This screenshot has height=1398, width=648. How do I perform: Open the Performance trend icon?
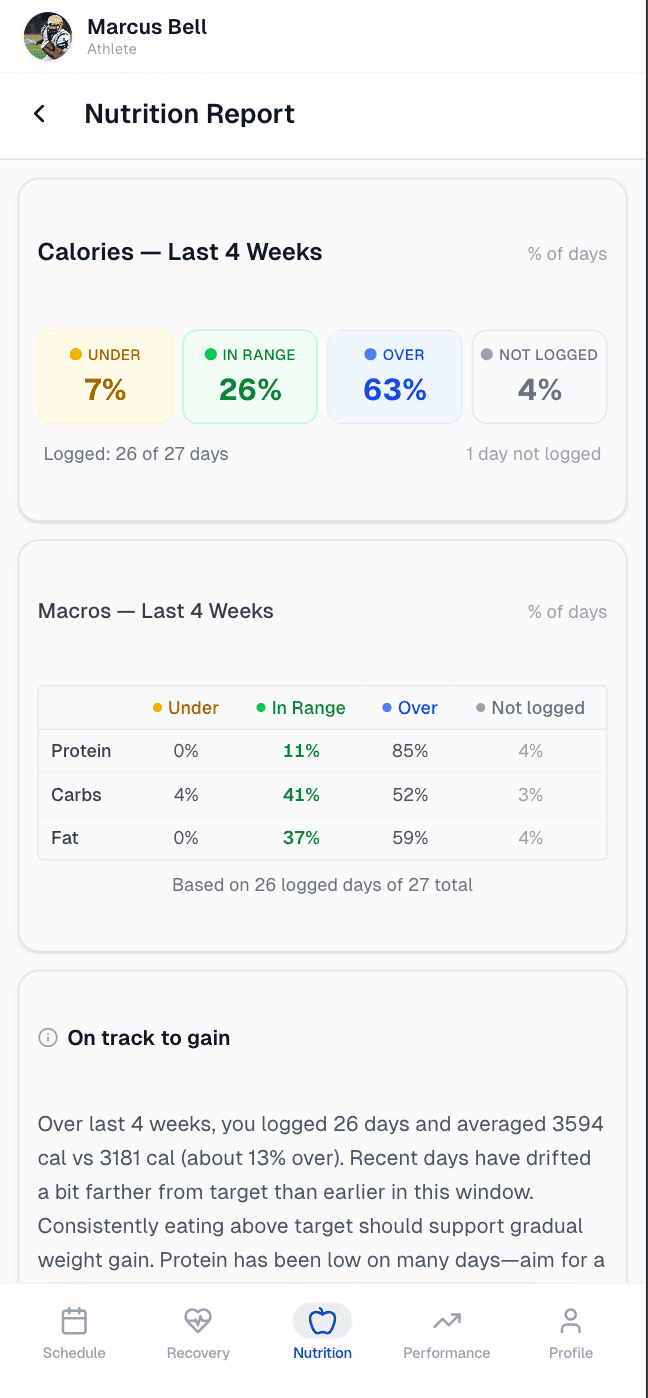pyautogui.click(x=446, y=1320)
